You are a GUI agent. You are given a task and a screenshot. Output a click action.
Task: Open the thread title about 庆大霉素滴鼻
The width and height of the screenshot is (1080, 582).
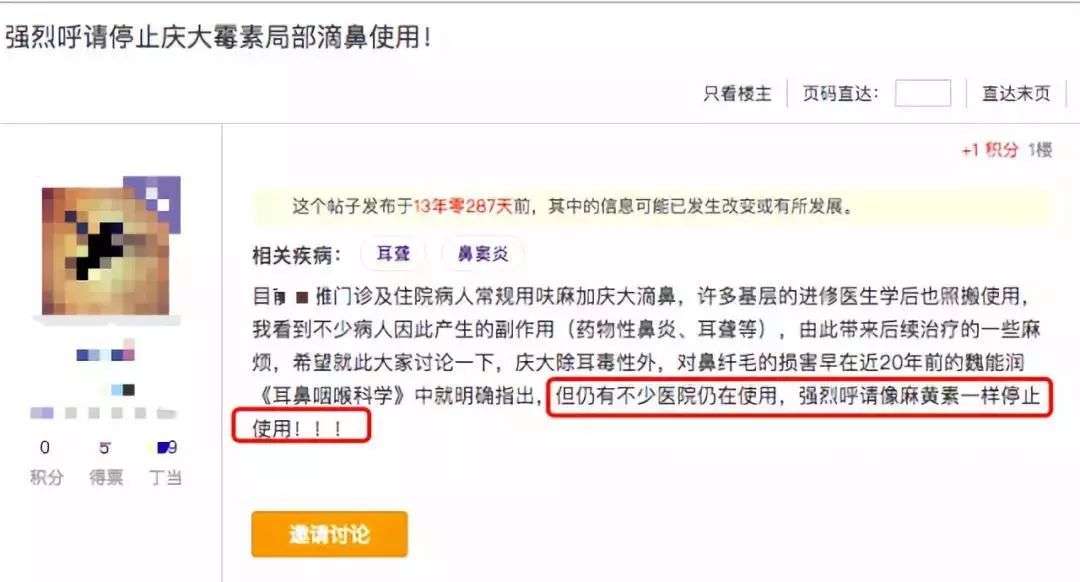(x=218, y=37)
